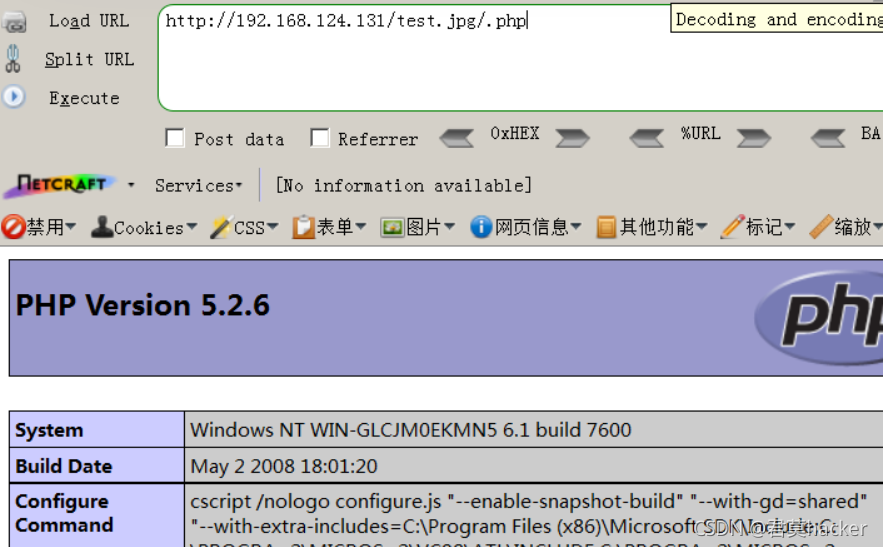Click the Build Date row label
Viewport: 883px width, 547px height.
pos(64,466)
